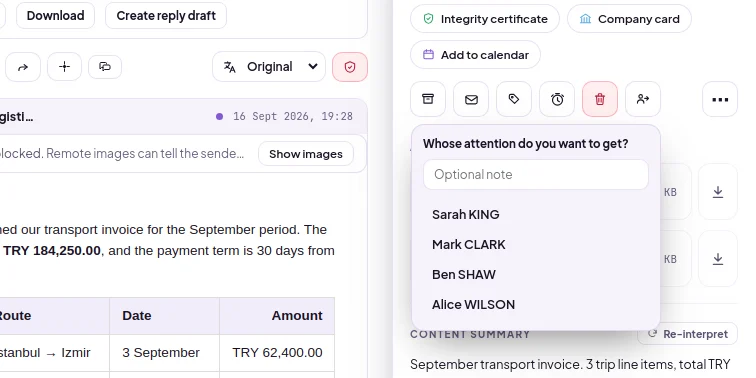Open the Original language dropdown
This screenshot has width=756, height=378.
269,67
